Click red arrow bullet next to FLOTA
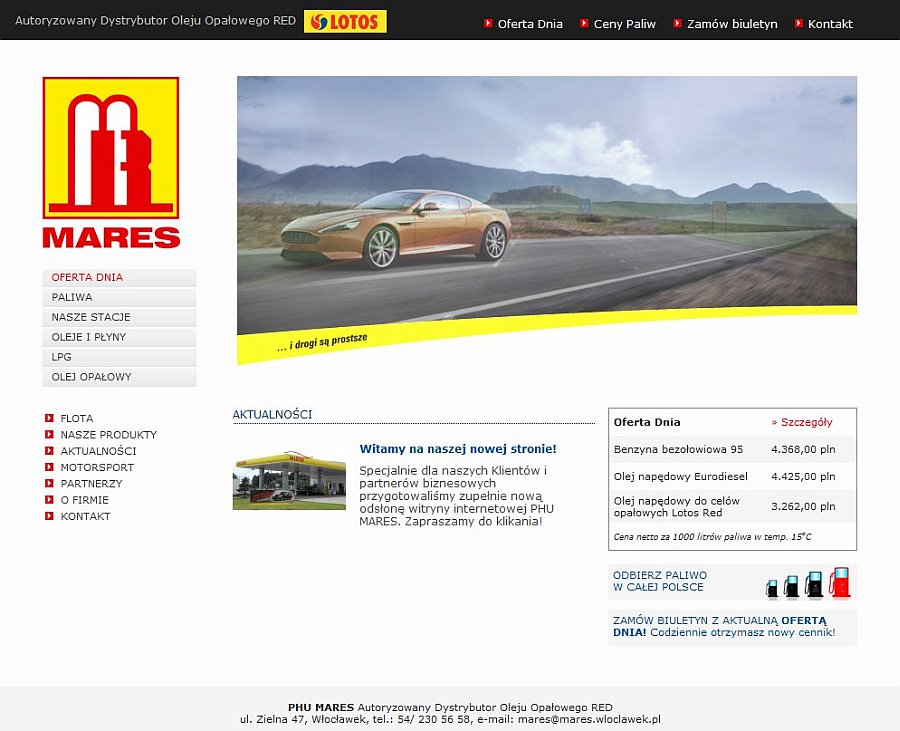Screen dimensions: 900x731 click(49, 418)
